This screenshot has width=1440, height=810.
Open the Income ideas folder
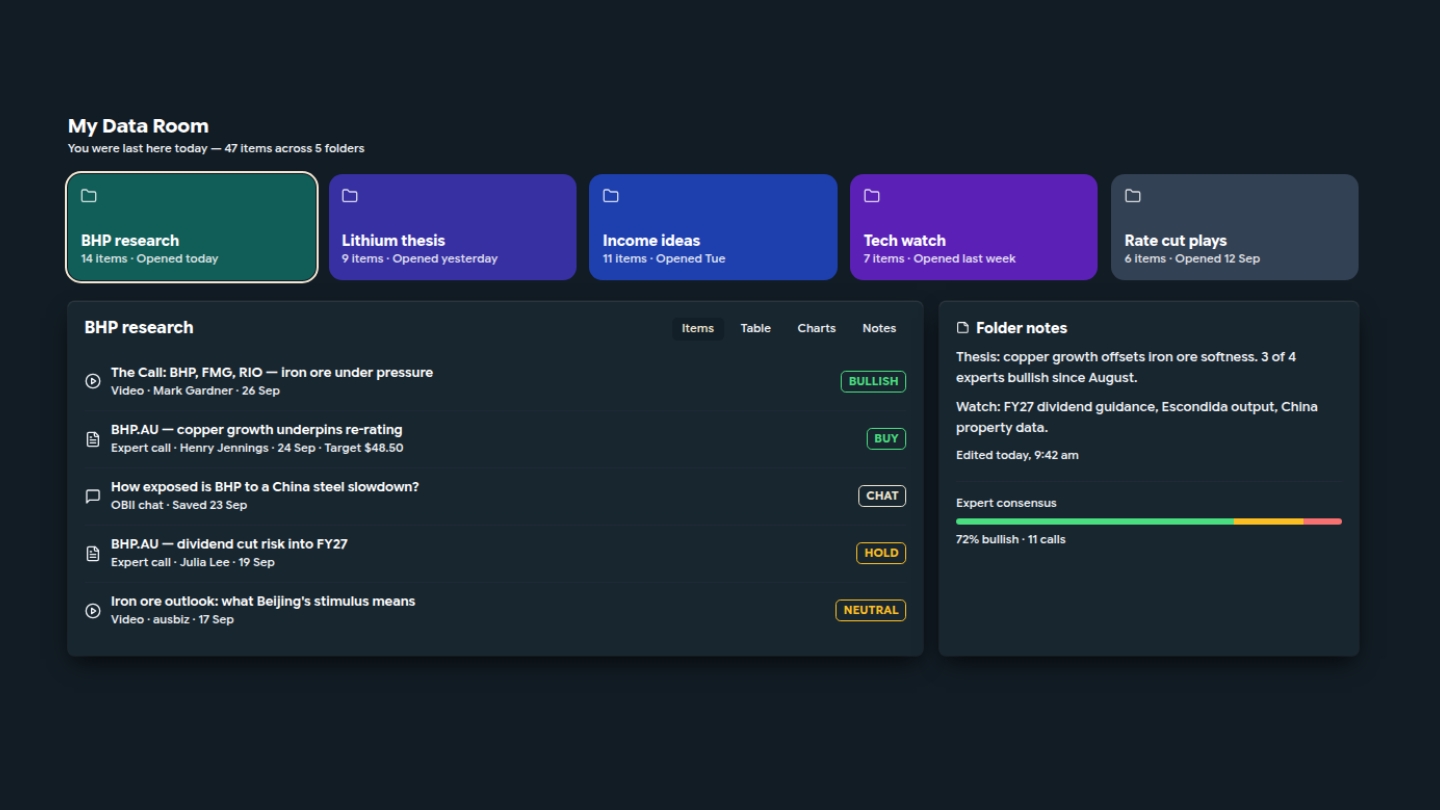click(713, 227)
